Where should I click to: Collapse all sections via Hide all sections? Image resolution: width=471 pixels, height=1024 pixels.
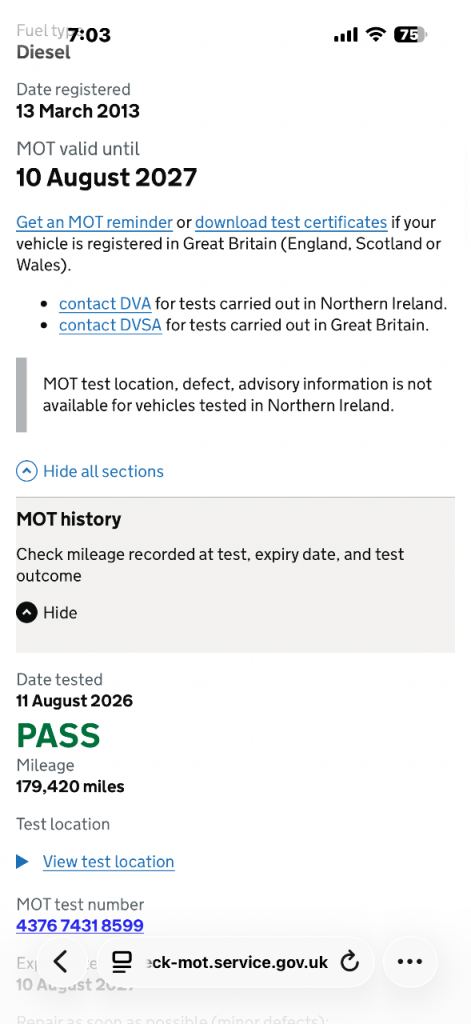(x=103, y=471)
